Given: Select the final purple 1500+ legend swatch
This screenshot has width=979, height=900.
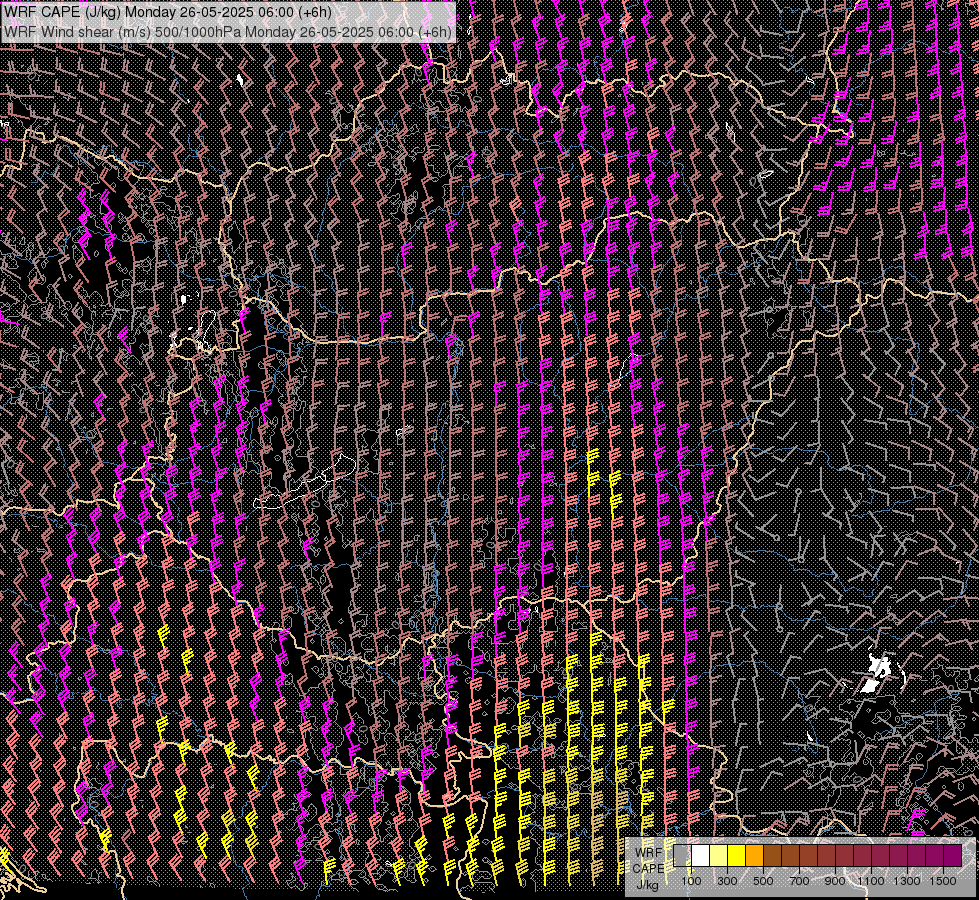Looking at the screenshot, I should click(x=952, y=856).
